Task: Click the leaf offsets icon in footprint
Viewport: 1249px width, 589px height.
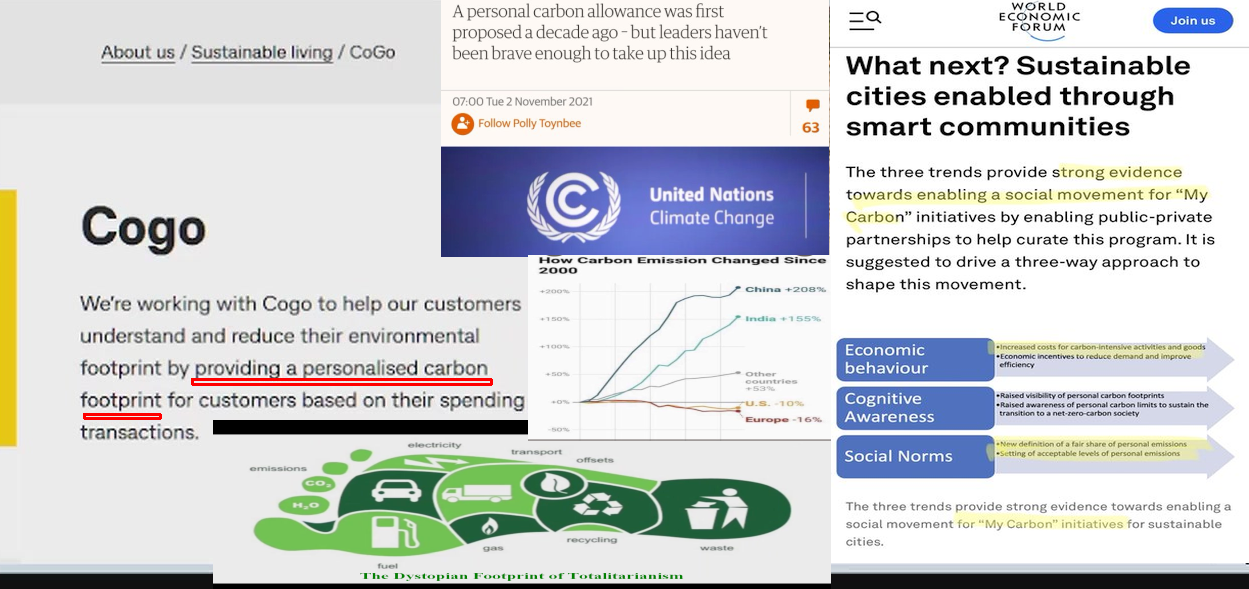Action: click(553, 483)
